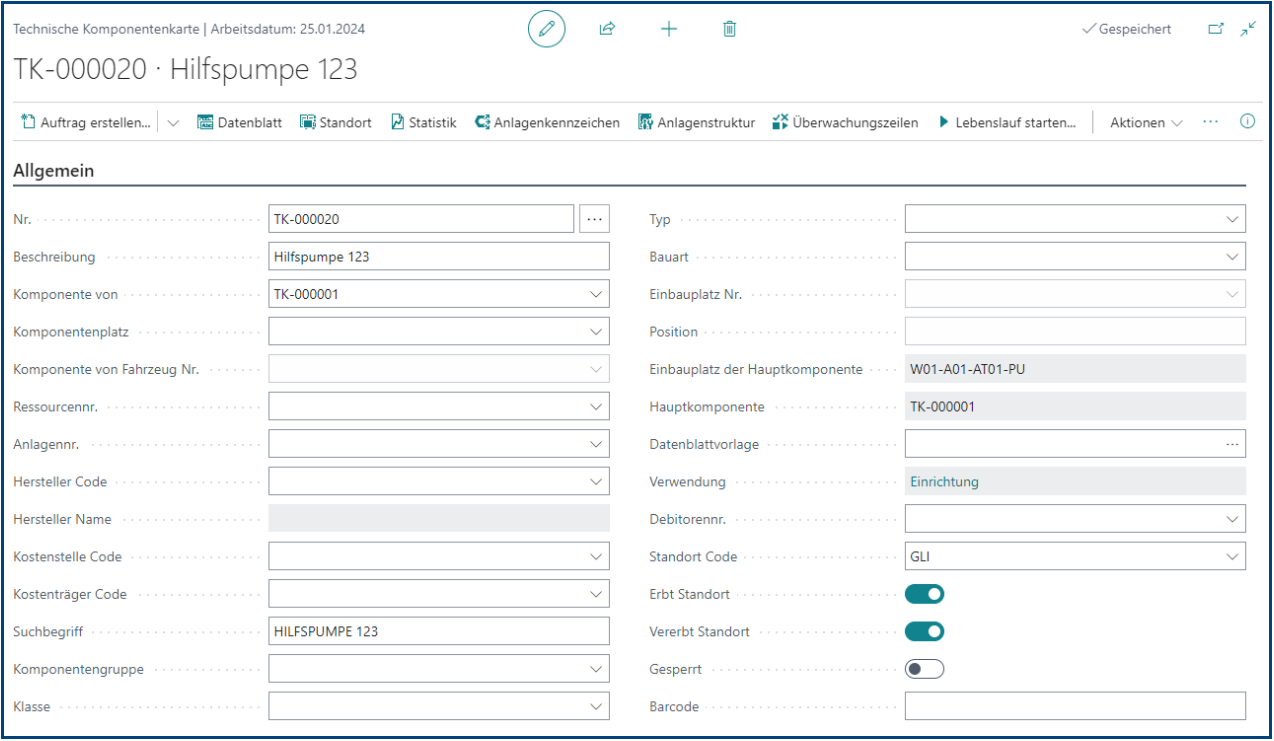The width and height of the screenshot is (1274, 741).
Task: Click the Barcode field
Action: [1075, 706]
